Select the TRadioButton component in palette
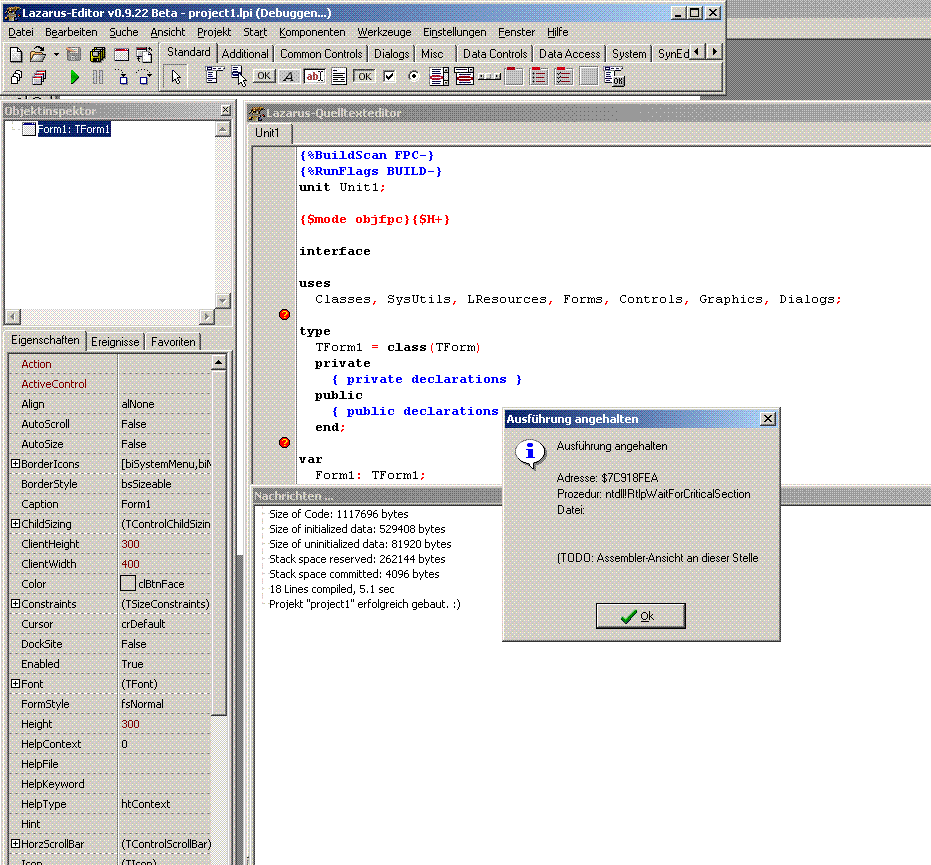Screen dimensions: 931x865 click(414, 76)
